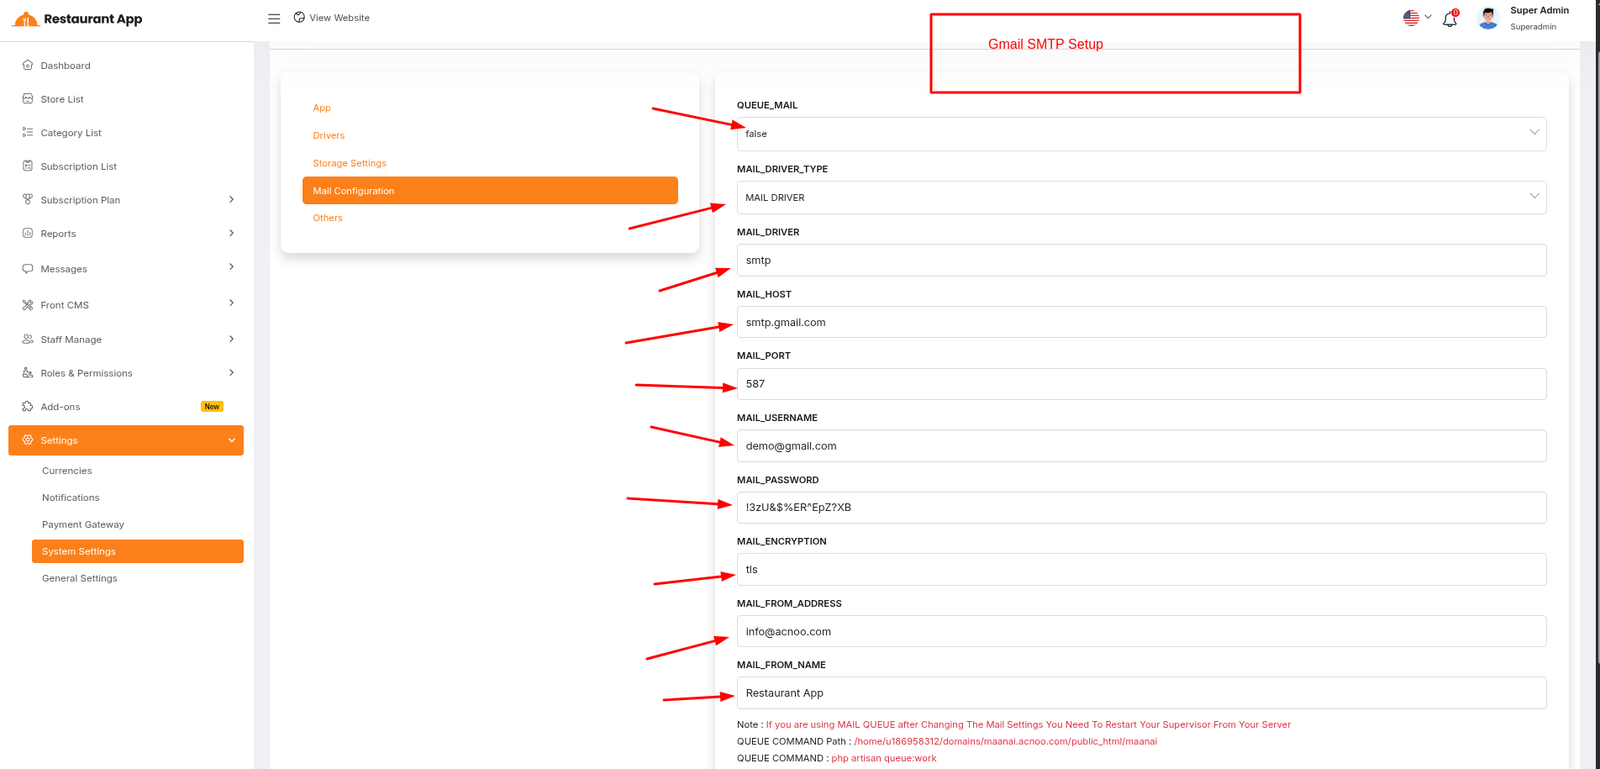The image size is (1600, 769).
Task: Expand the Subscription Plan submenu
Action: tap(231, 200)
